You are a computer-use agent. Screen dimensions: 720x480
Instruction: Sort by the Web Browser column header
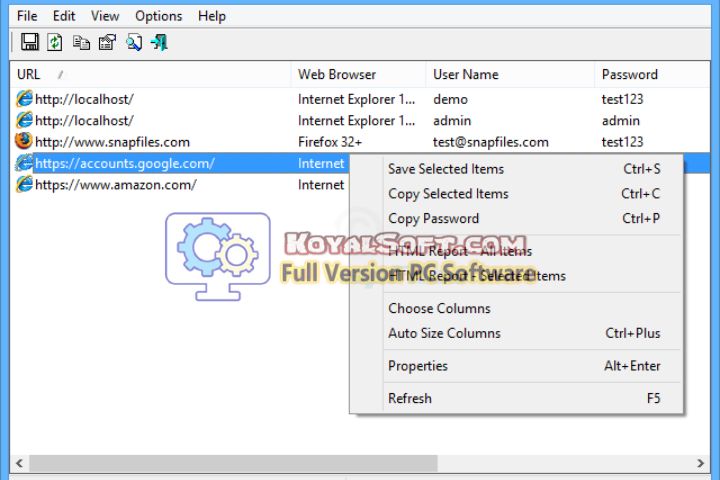coord(358,74)
